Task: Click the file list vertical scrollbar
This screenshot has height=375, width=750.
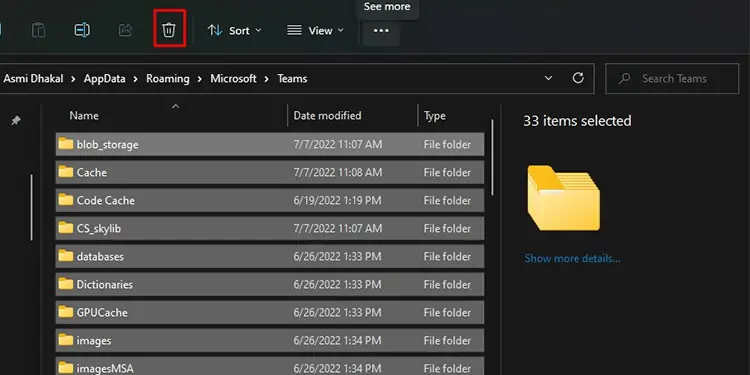Action: click(492, 158)
